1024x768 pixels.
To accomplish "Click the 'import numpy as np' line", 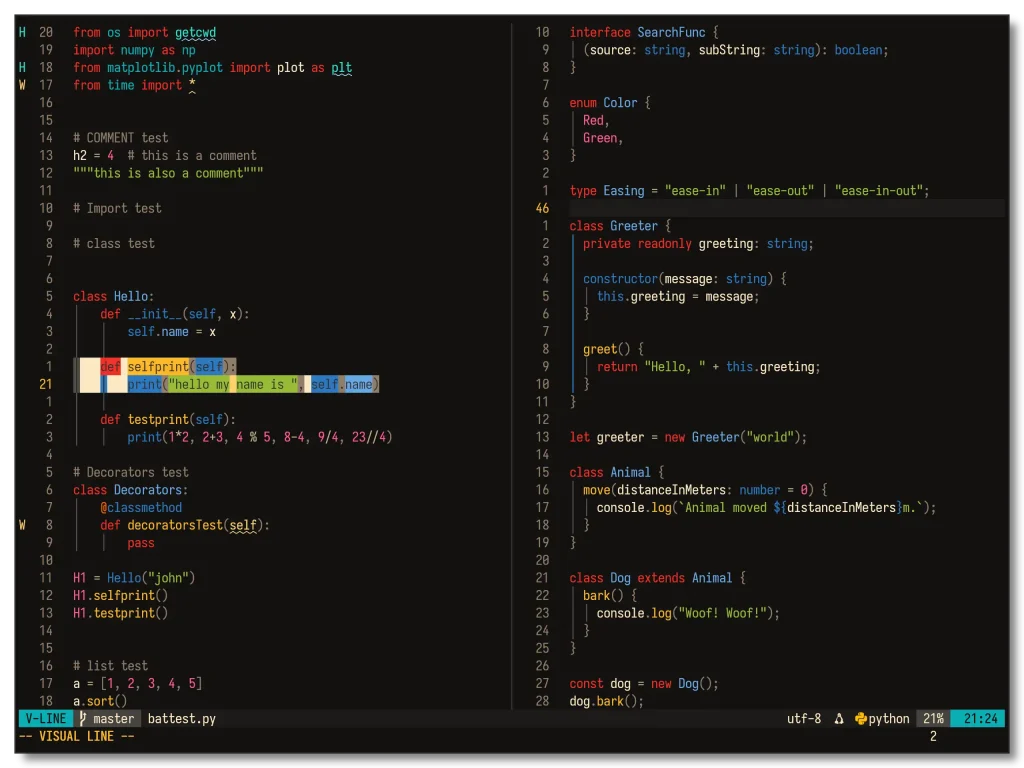I will click(x=134, y=50).
